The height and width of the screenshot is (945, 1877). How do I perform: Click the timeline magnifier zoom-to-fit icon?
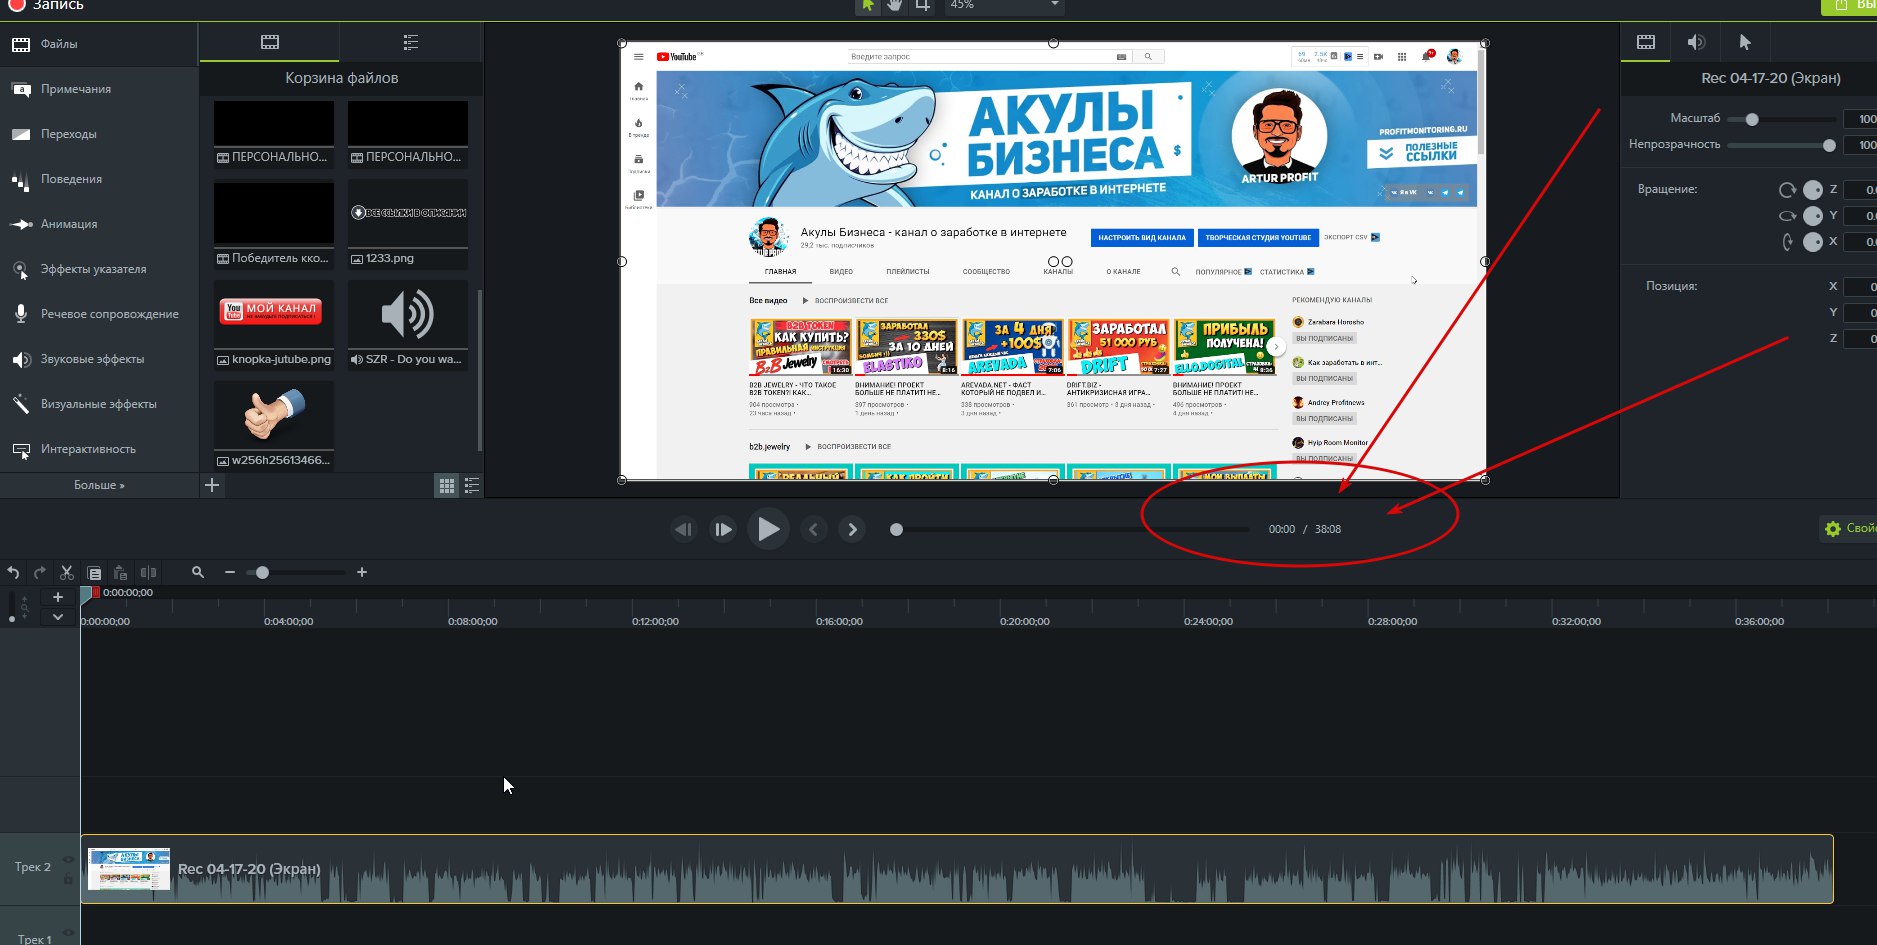pyautogui.click(x=198, y=573)
